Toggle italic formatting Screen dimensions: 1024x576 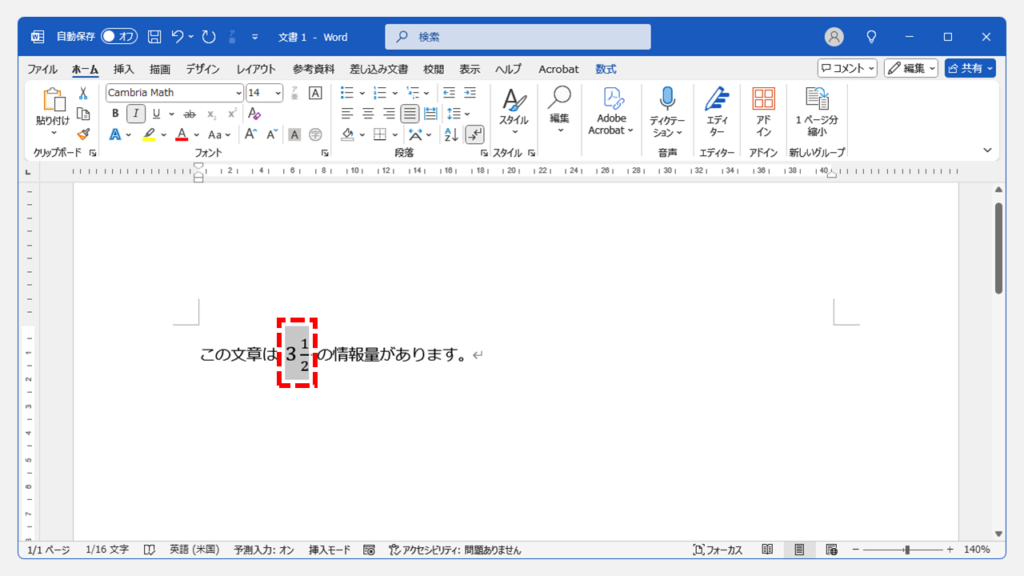(x=136, y=114)
